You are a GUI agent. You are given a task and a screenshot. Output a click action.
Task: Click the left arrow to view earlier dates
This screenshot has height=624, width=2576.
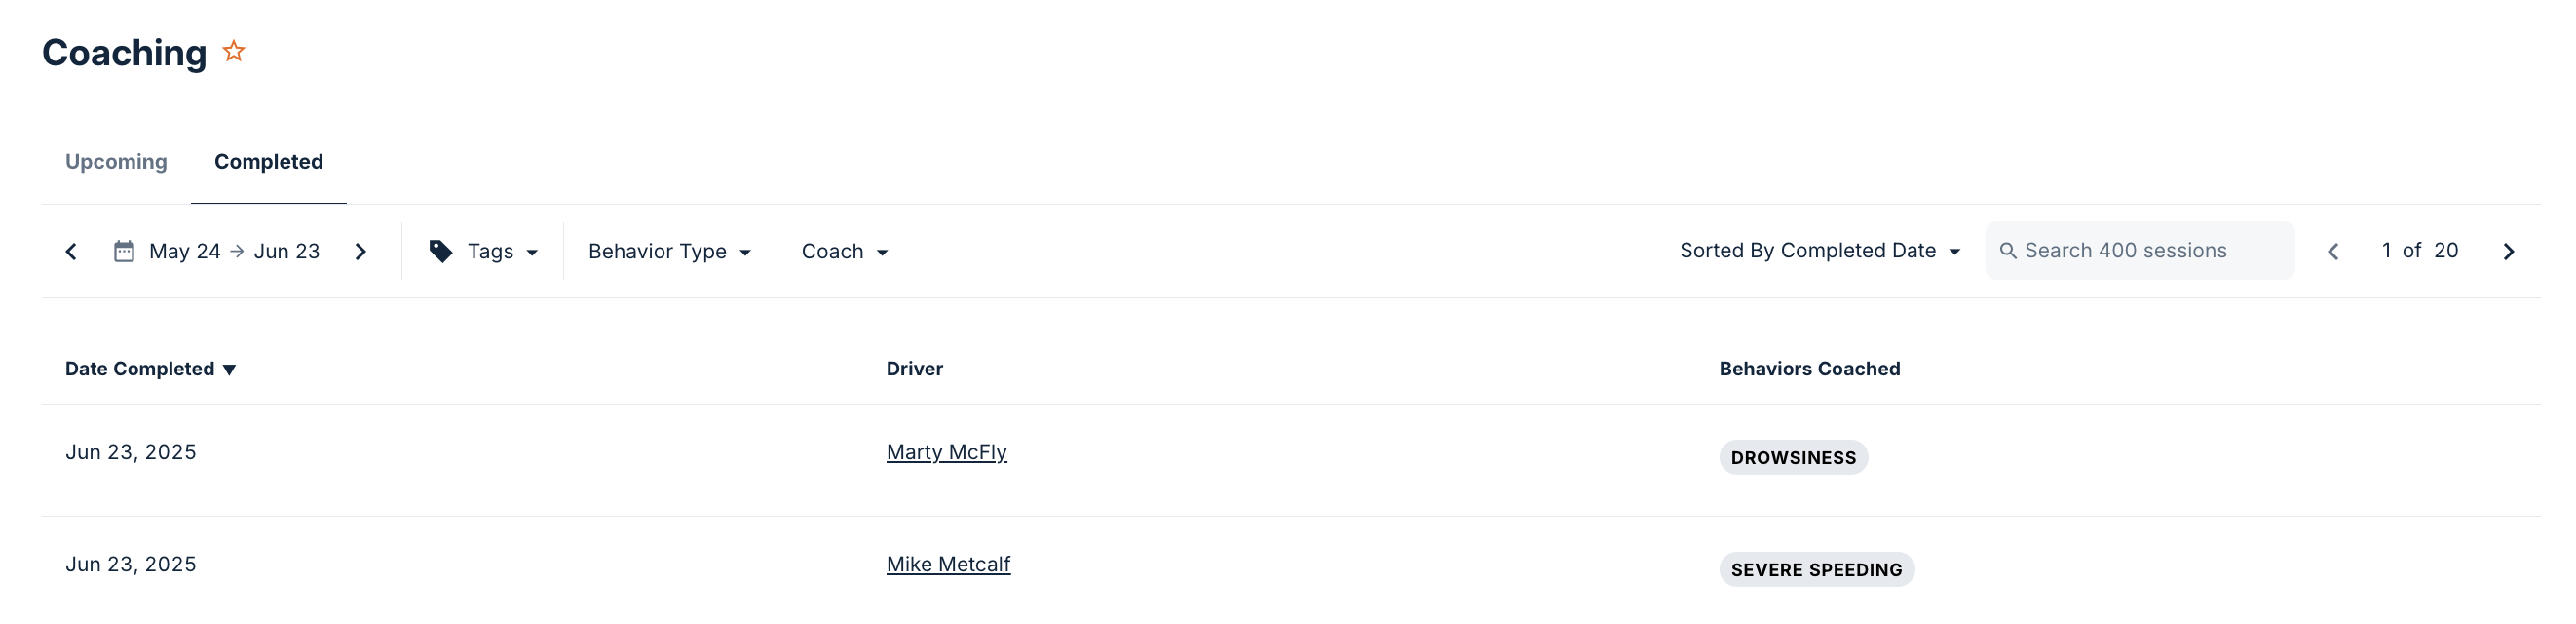71,251
